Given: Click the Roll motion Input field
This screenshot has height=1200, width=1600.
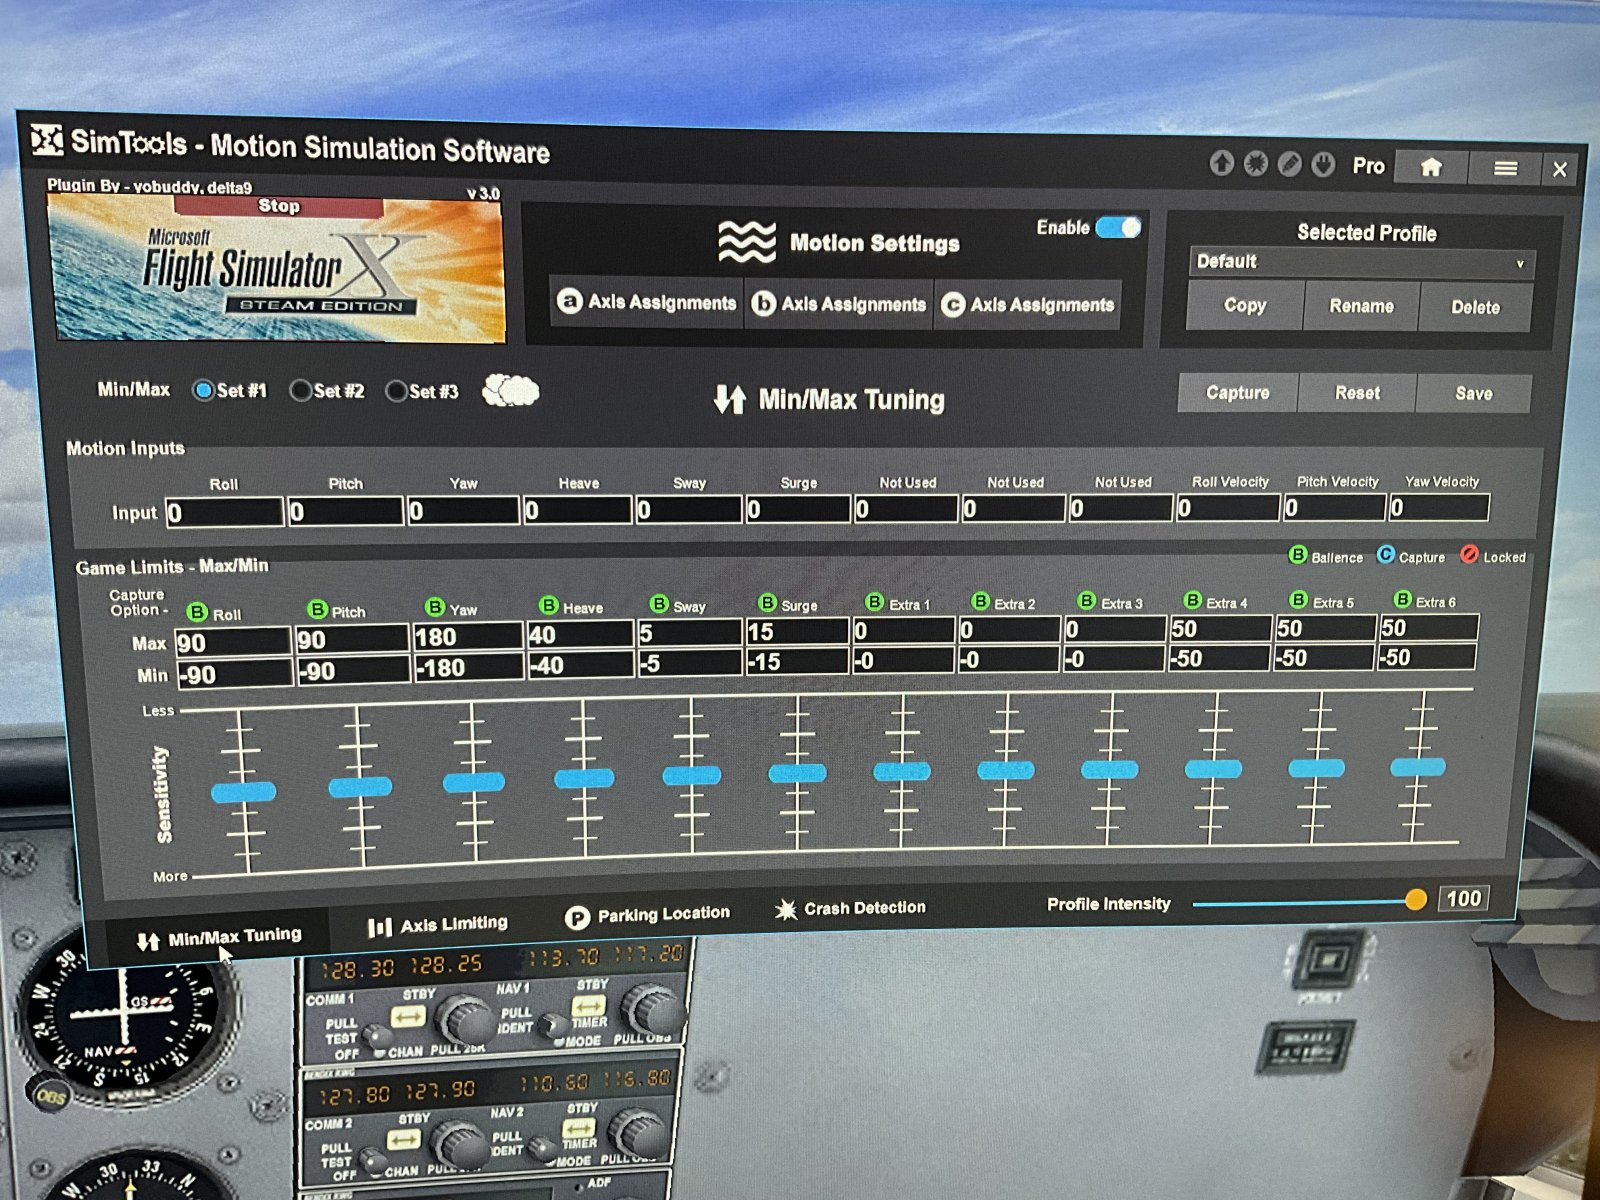Looking at the screenshot, I should tap(224, 513).
